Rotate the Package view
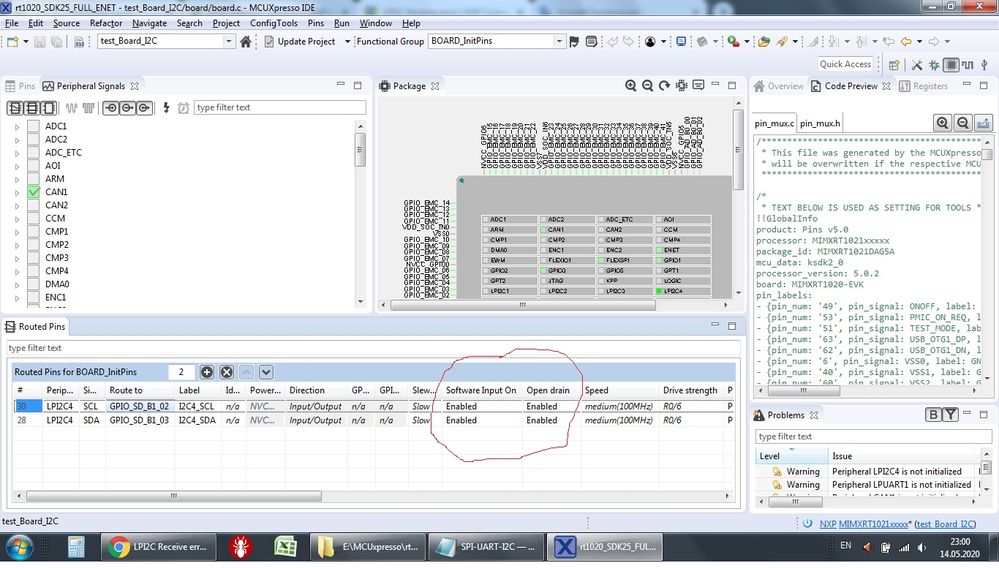The image size is (999, 568). pyautogui.click(x=665, y=85)
